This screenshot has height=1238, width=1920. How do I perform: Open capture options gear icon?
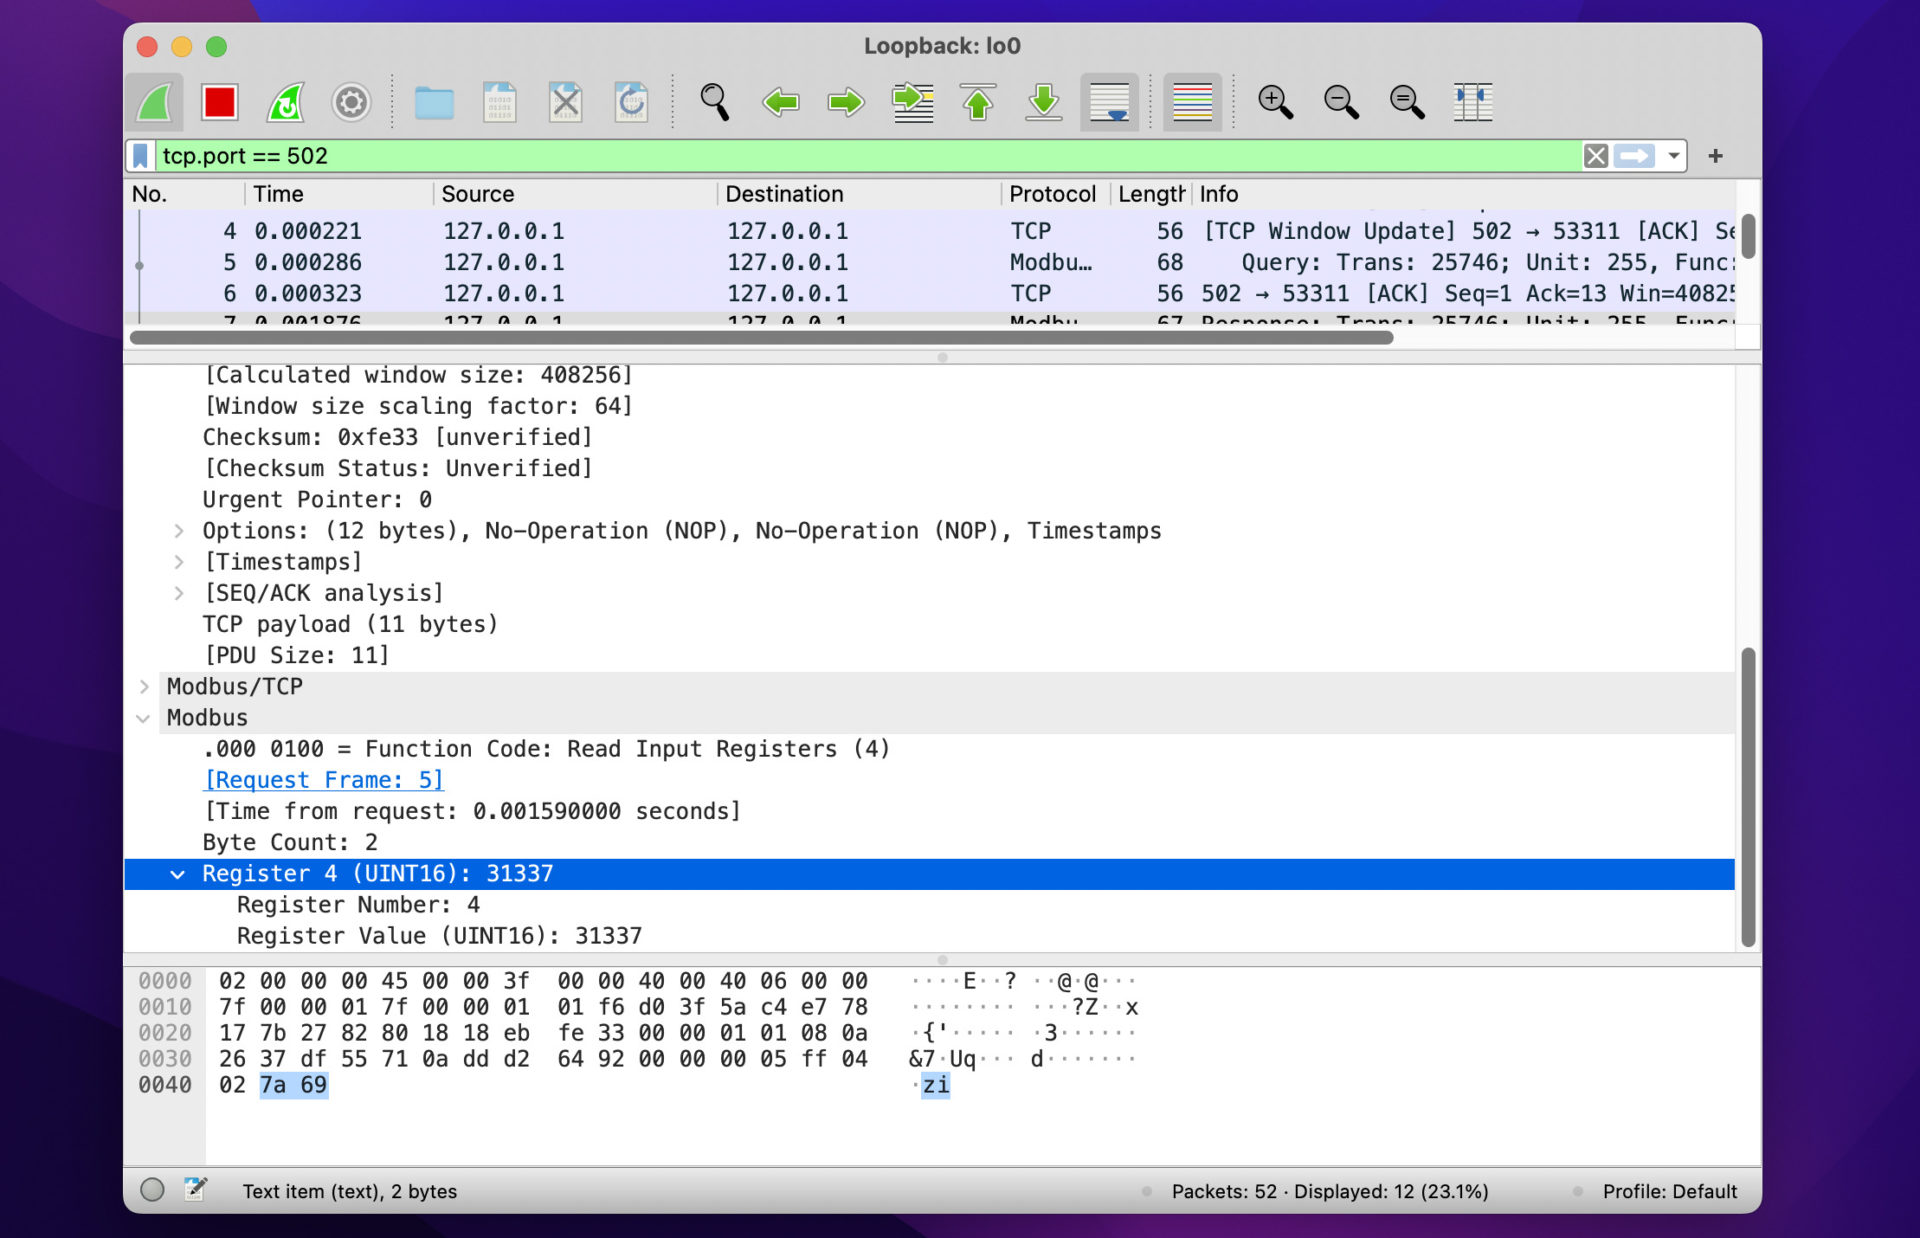pos(351,102)
